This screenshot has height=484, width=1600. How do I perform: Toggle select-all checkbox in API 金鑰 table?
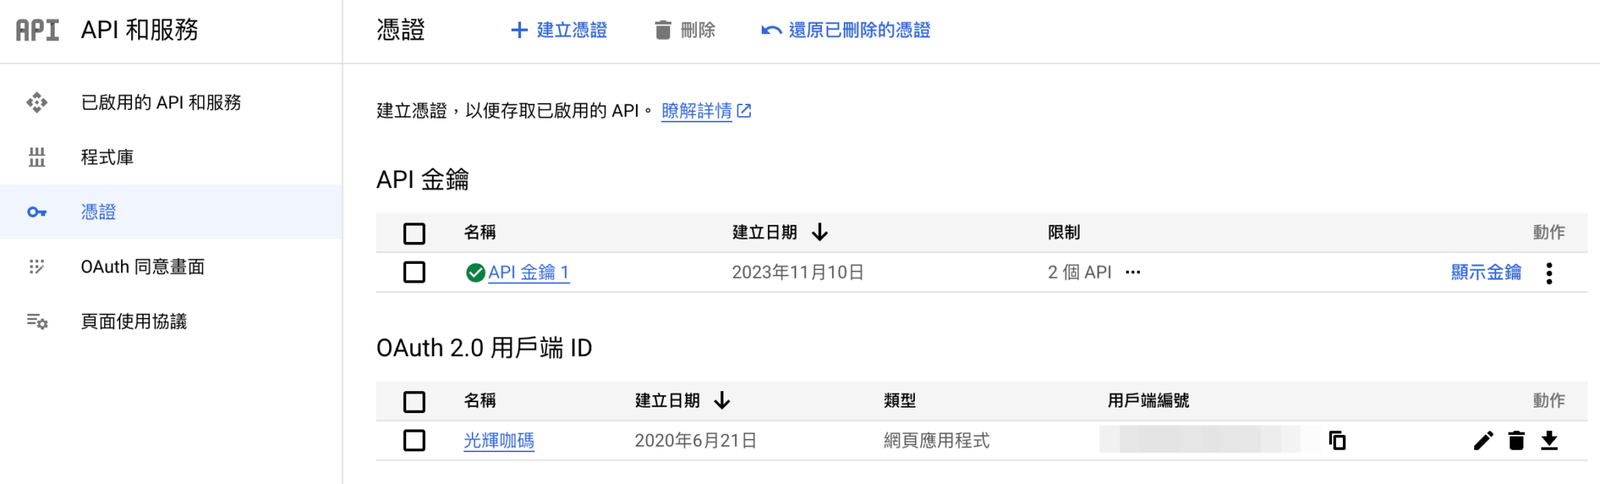coord(414,233)
